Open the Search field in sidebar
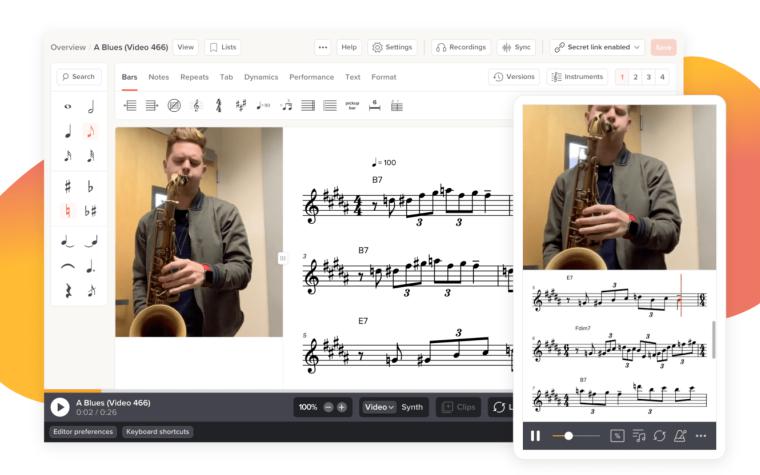760x475 pixels. point(79,77)
